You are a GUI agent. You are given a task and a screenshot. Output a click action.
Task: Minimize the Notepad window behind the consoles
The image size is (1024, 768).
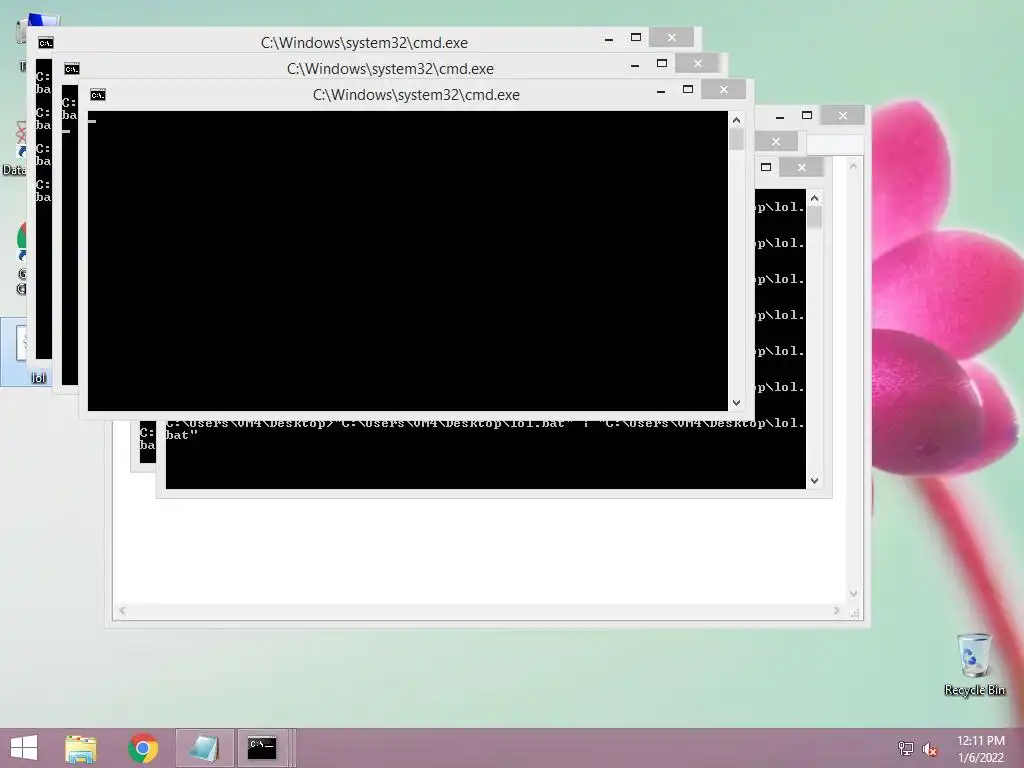(x=780, y=116)
